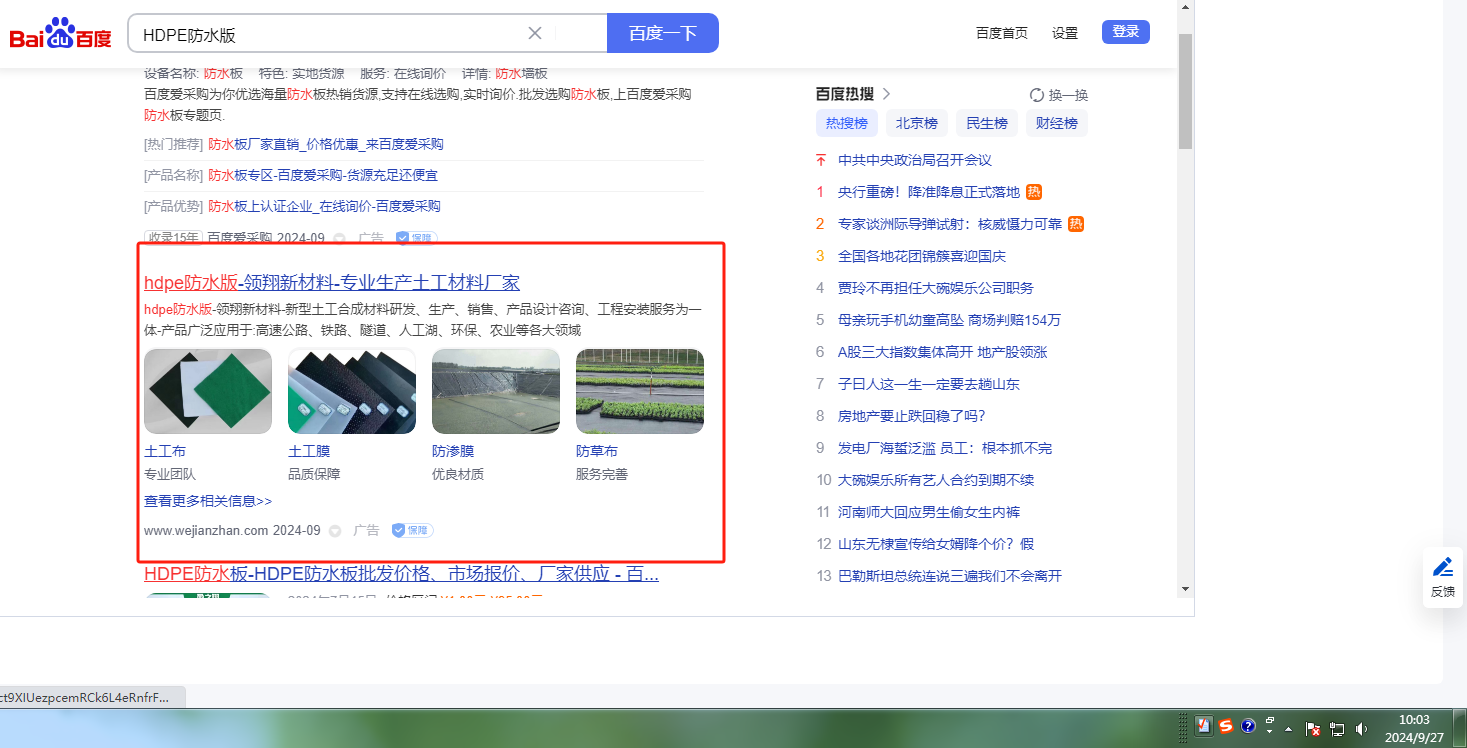Open the network status tray icon
Image resolution: width=1467 pixels, height=748 pixels.
(x=1338, y=728)
